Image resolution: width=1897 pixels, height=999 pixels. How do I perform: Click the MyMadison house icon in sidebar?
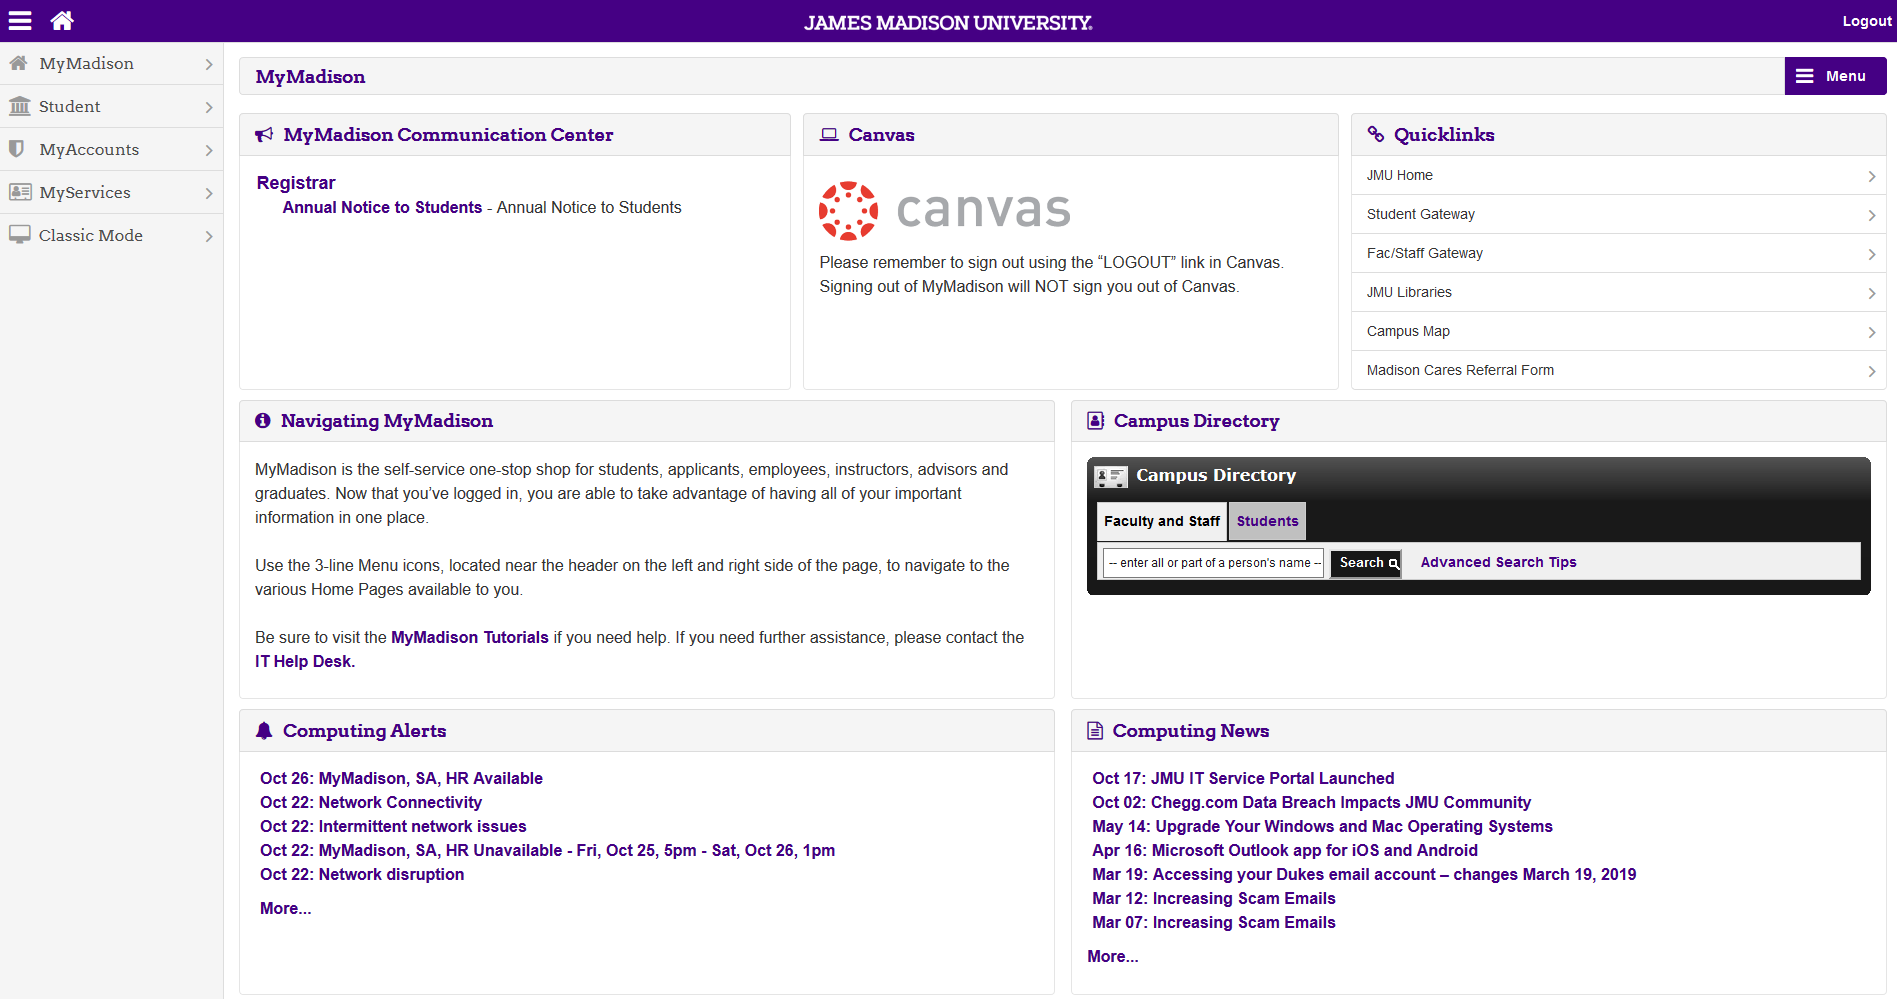pyautogui.click(x=19, y=63)
